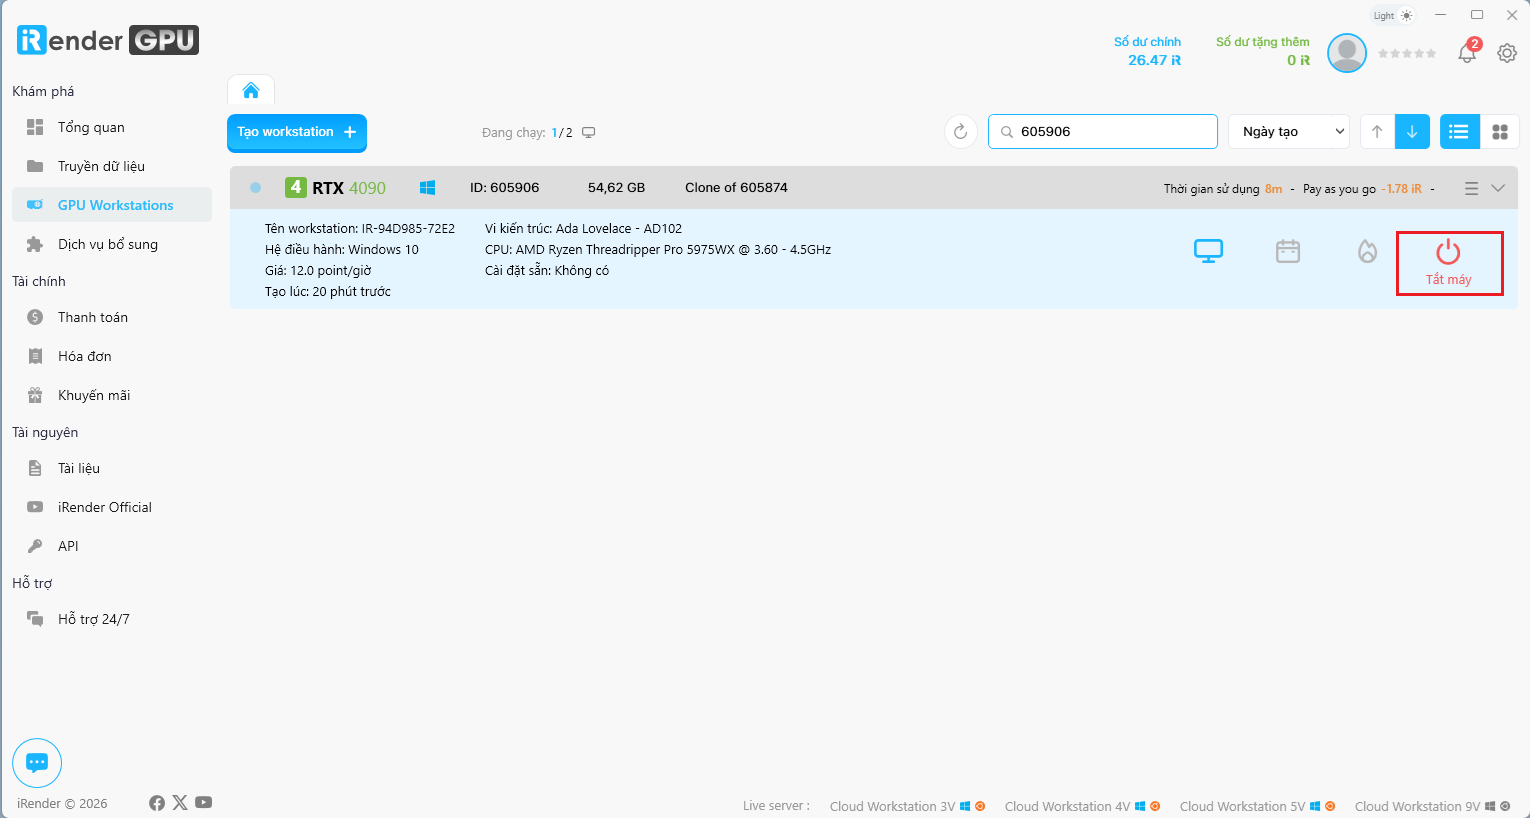Click the Cloud Workstation 4V server status
This screenshot has height=818, width=1530.
(x=1082, y=806)
